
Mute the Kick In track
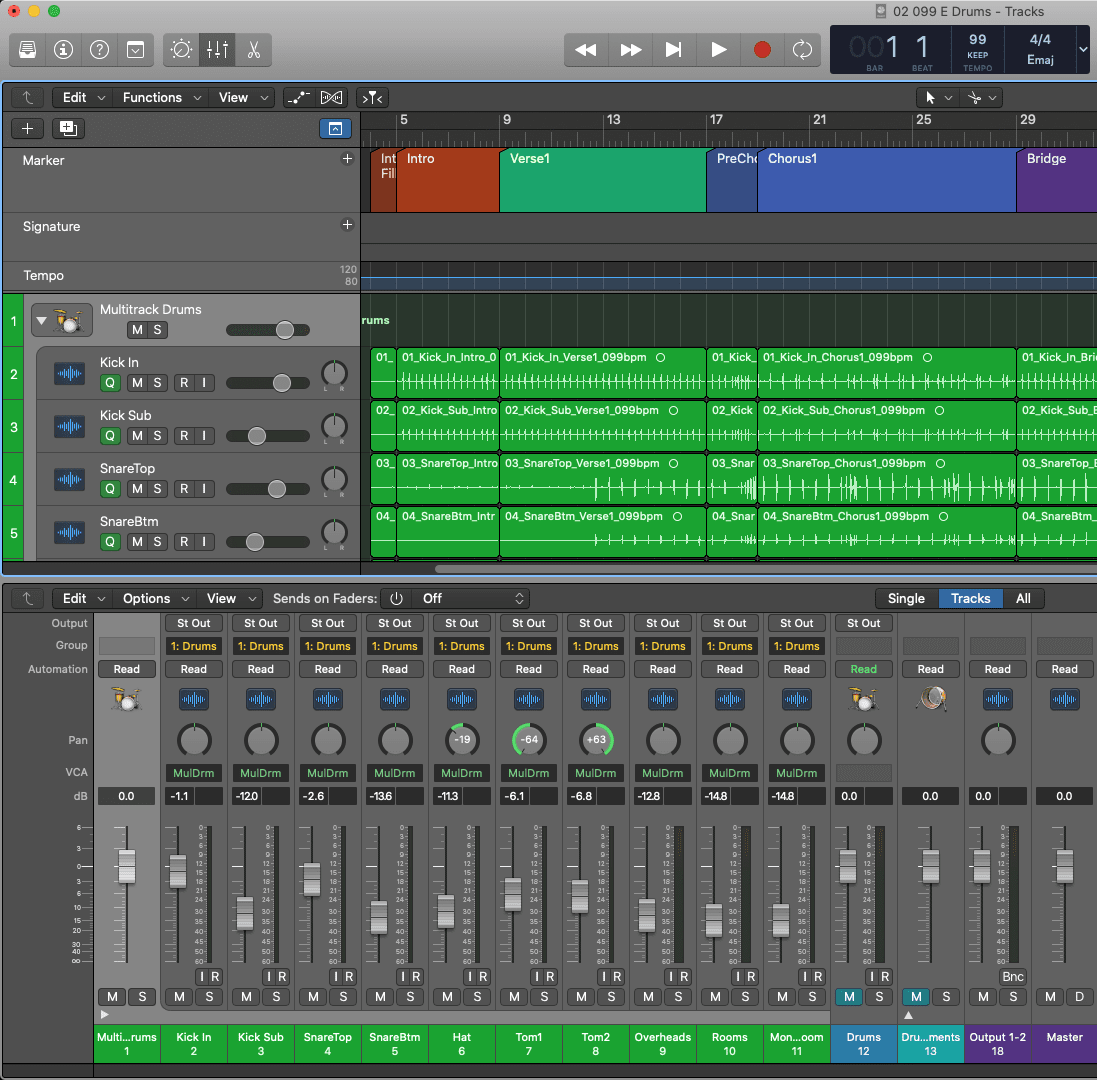(136, 382)
